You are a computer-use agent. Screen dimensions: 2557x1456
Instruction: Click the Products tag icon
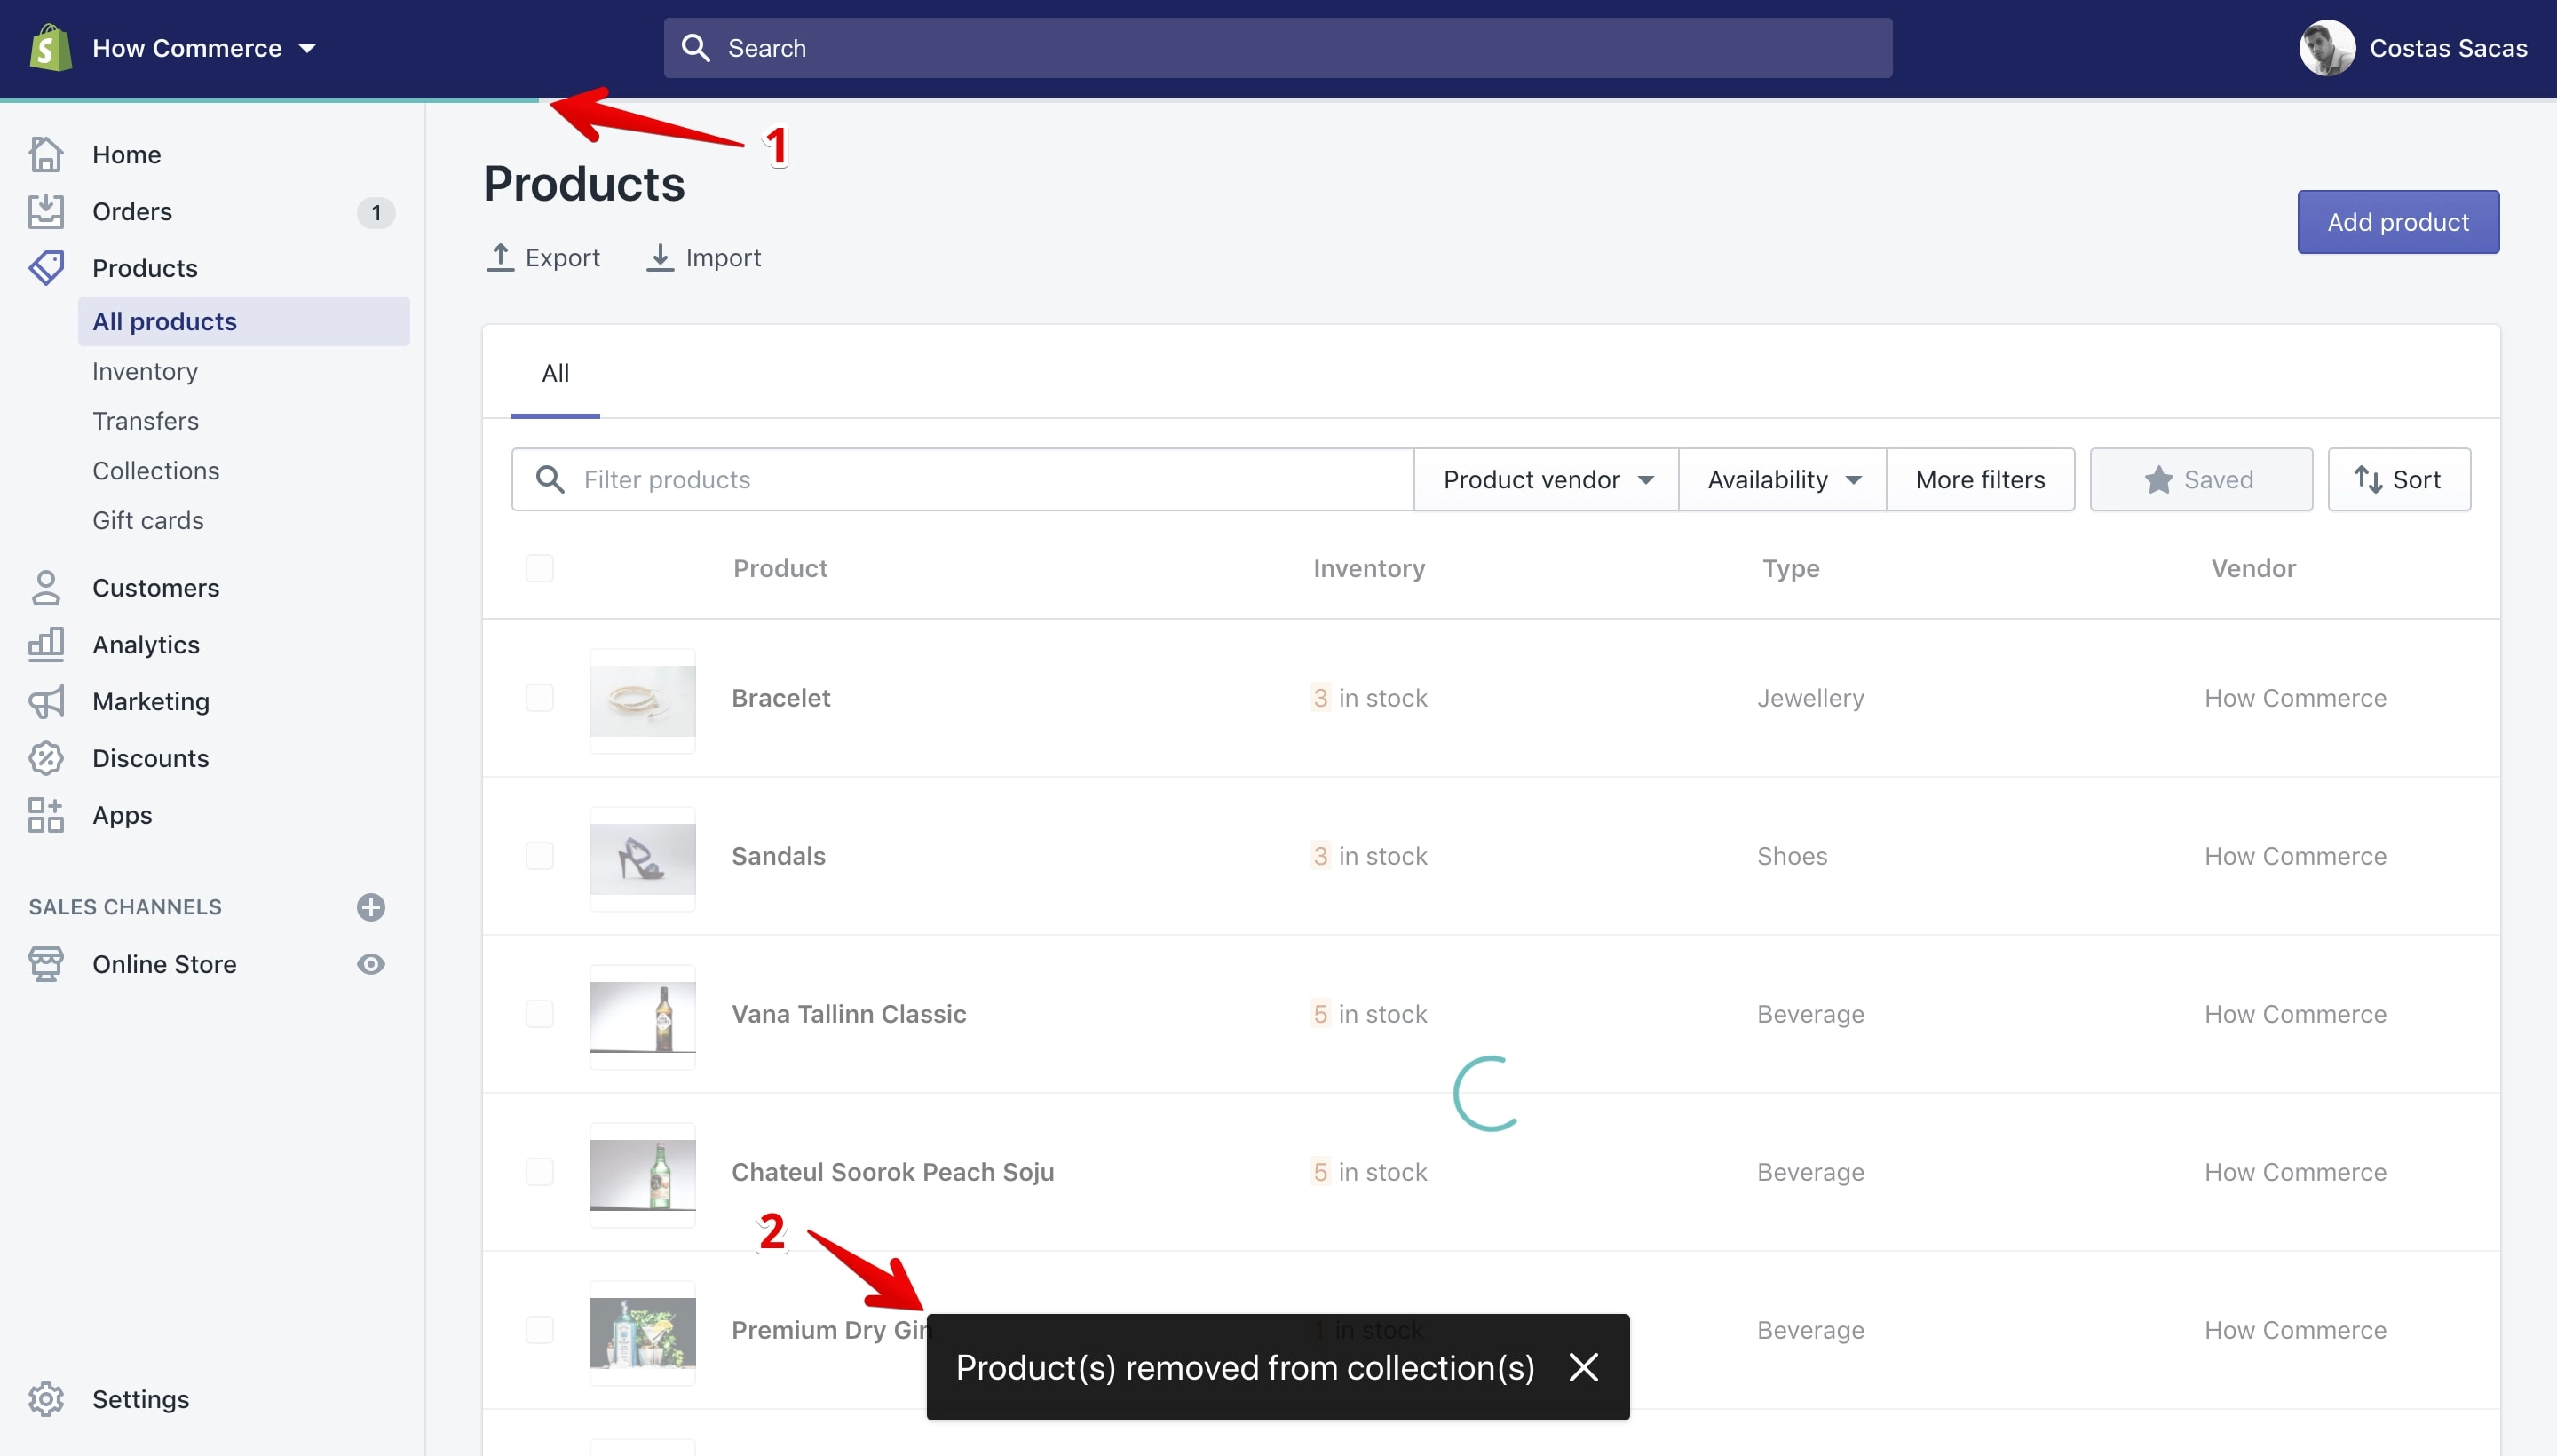point(46,268)
